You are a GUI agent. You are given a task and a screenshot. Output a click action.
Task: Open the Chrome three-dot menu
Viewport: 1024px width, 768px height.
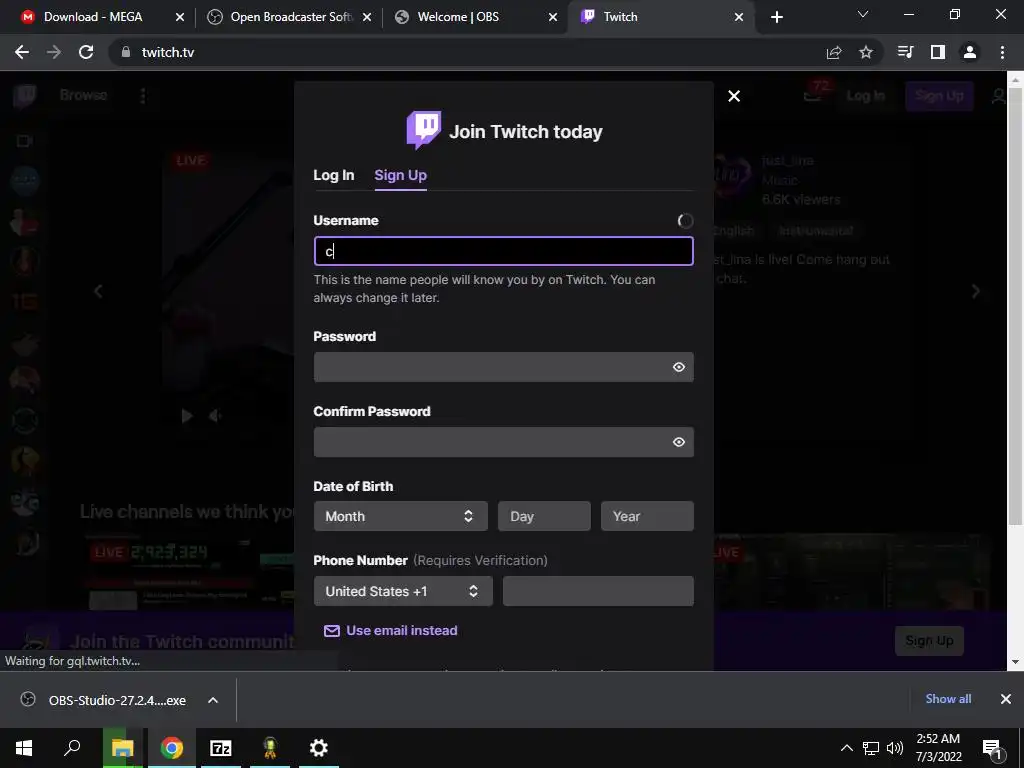(x=1002, y=52)
